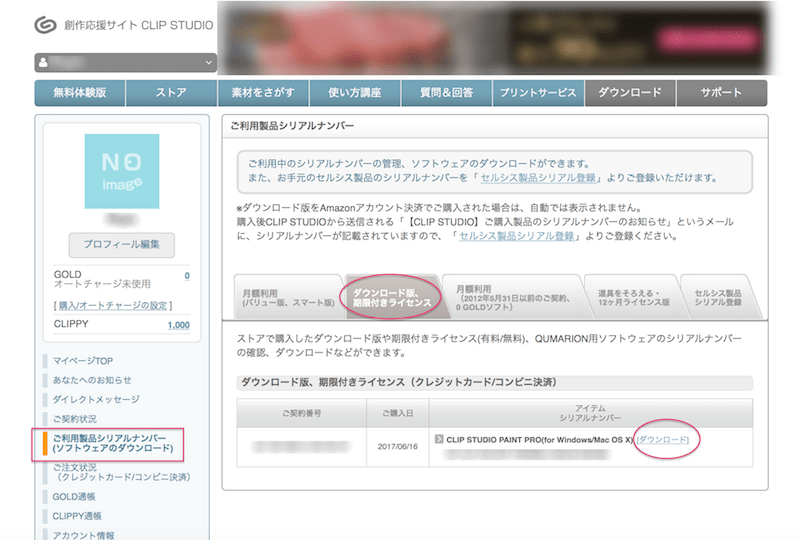Click the NO image profile thumbnail

pyautogui.click(x=122, y=171)
